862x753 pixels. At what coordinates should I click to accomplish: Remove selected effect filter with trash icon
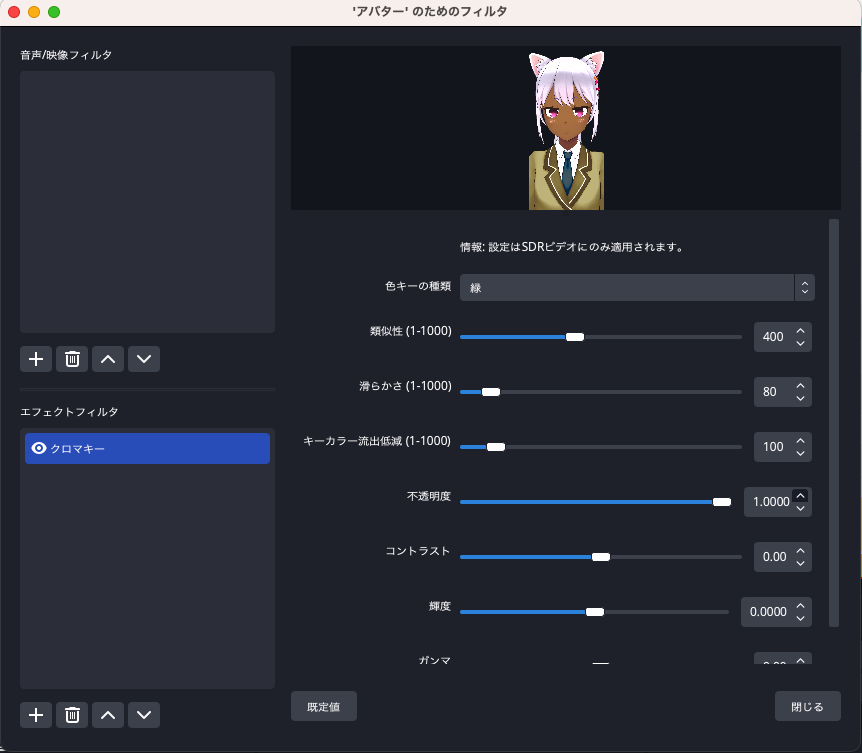point(72,715)
